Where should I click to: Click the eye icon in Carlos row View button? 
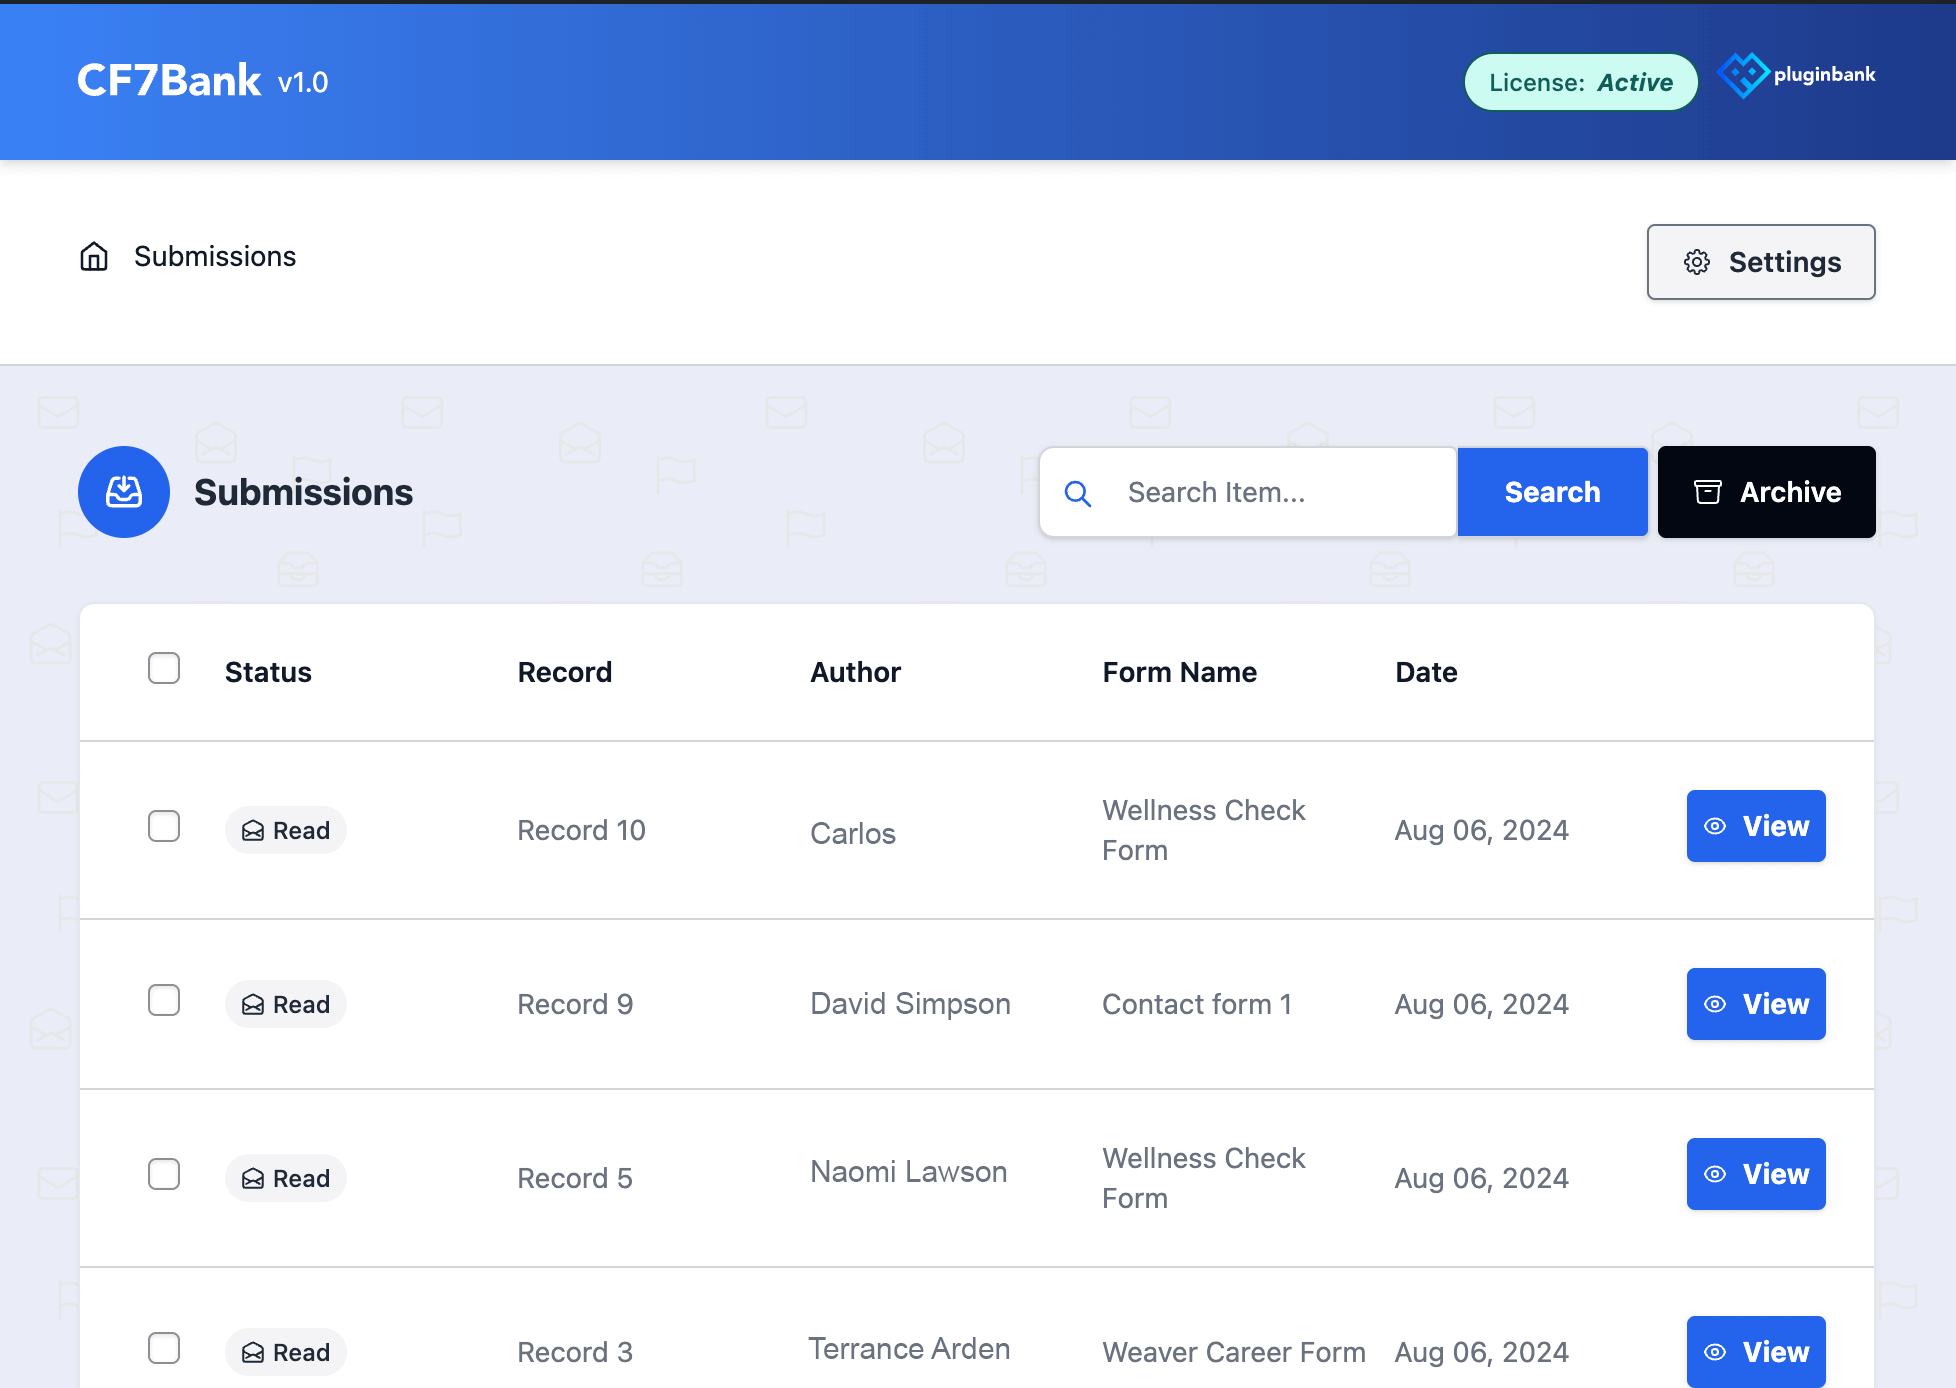1715,826
